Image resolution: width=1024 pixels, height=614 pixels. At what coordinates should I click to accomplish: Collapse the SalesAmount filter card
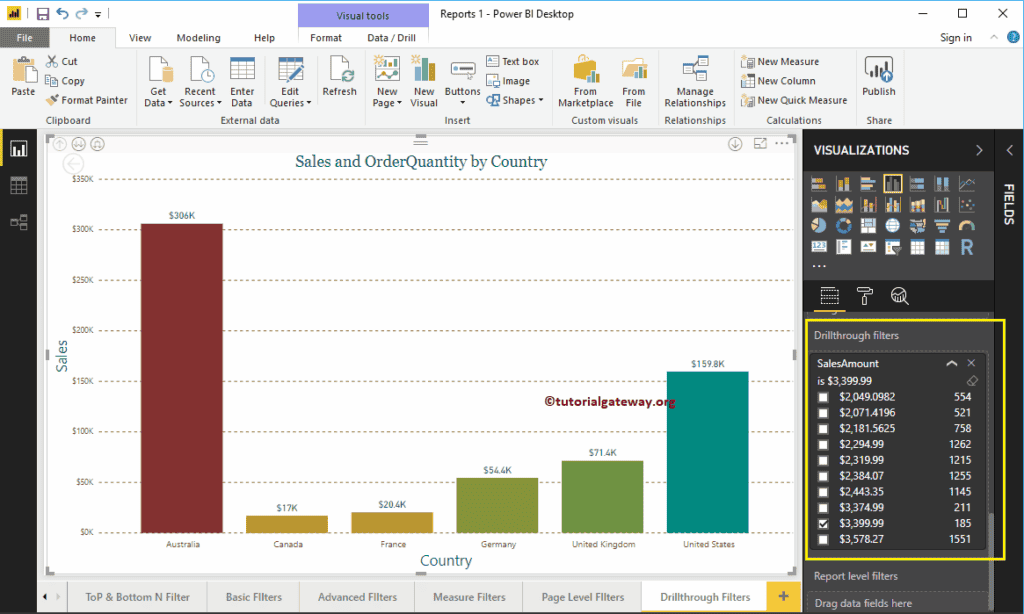[x=952, y=363]
